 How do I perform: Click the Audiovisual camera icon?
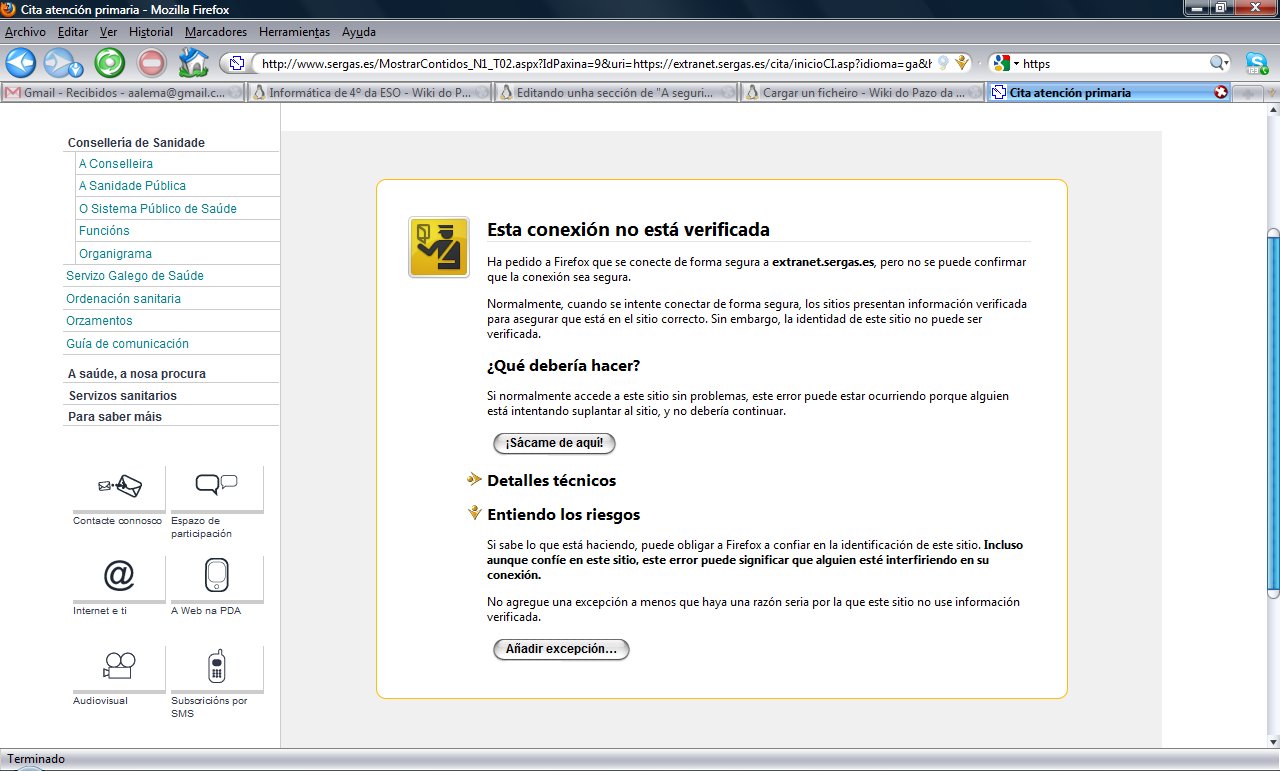point(119,665)
